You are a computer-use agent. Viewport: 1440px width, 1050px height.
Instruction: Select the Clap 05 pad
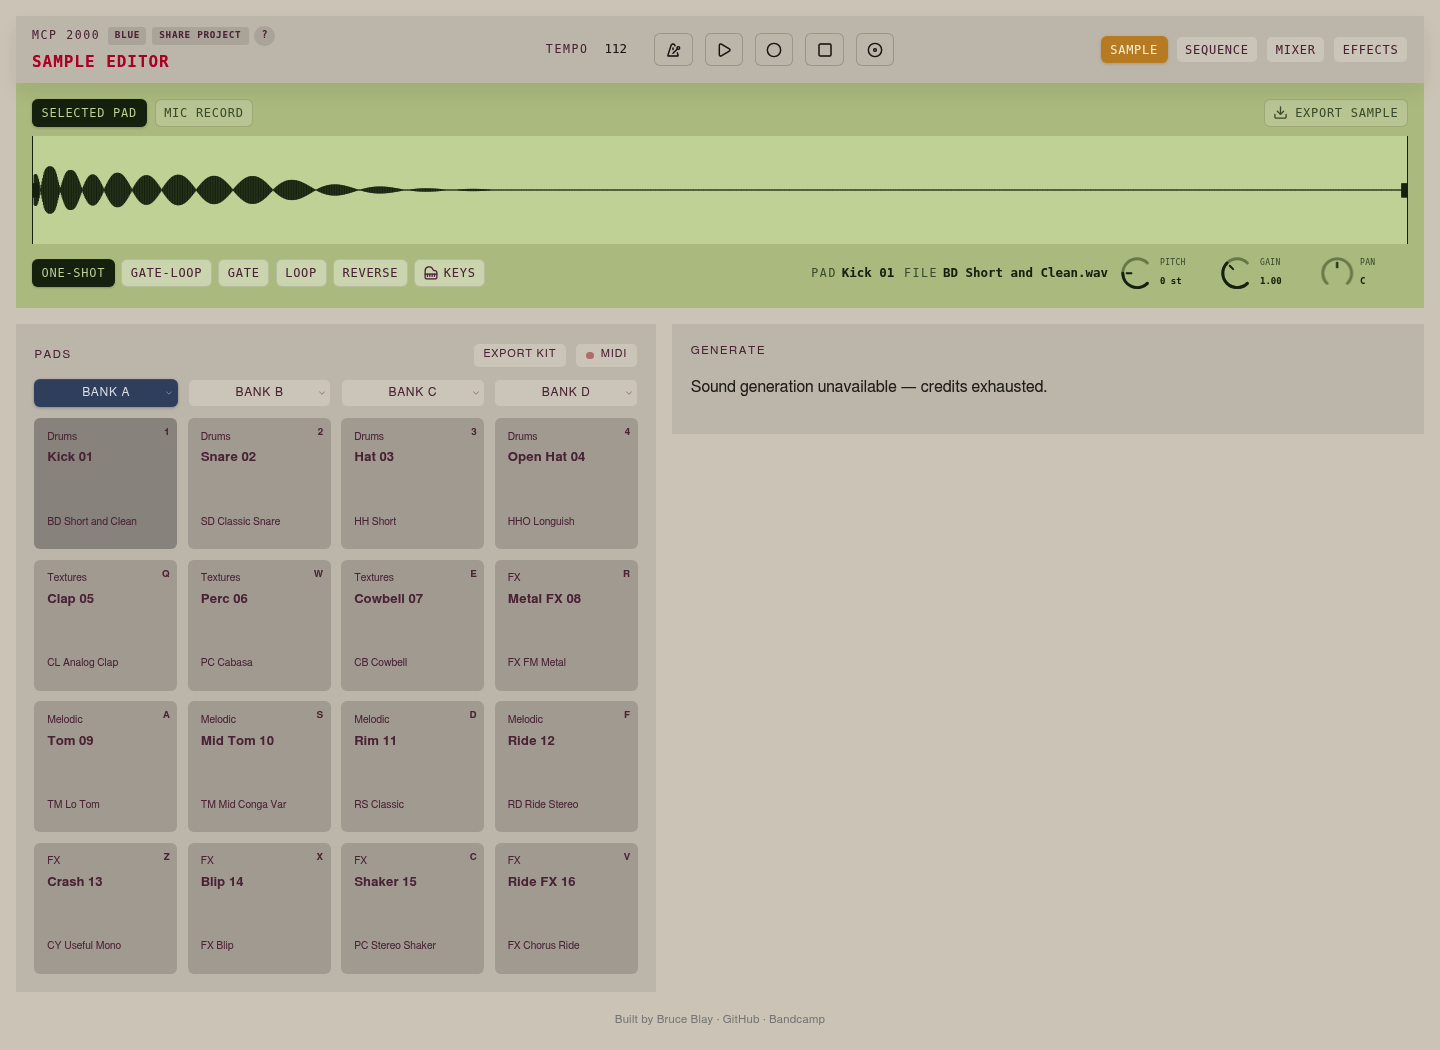[x=106, y=626]
